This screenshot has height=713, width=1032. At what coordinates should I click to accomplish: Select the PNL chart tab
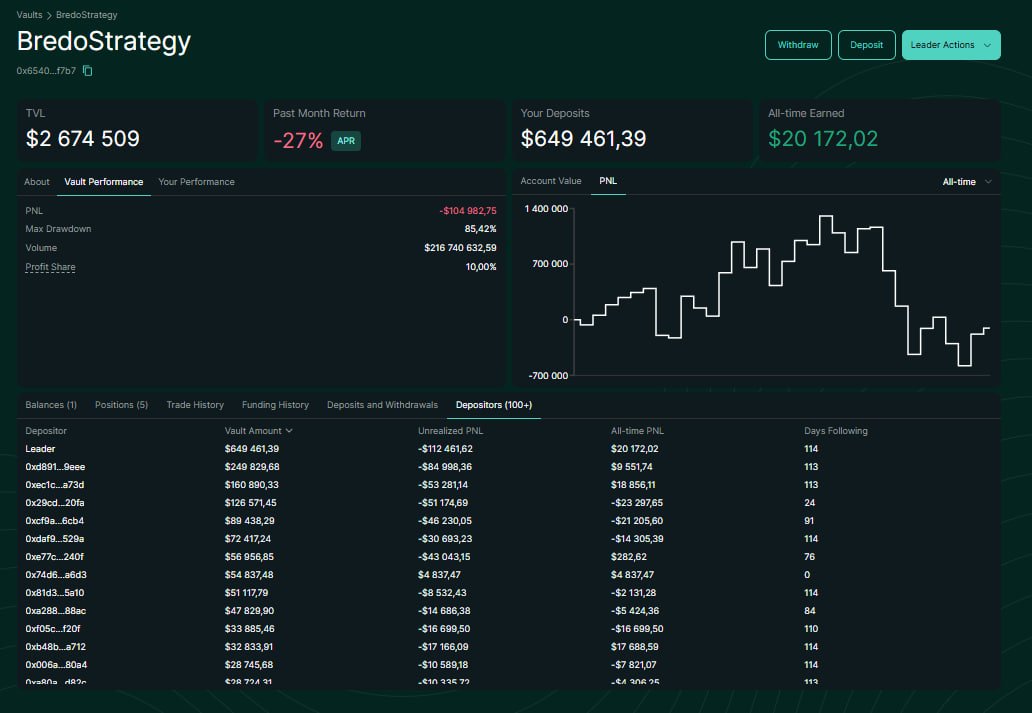tap(608, 180)
